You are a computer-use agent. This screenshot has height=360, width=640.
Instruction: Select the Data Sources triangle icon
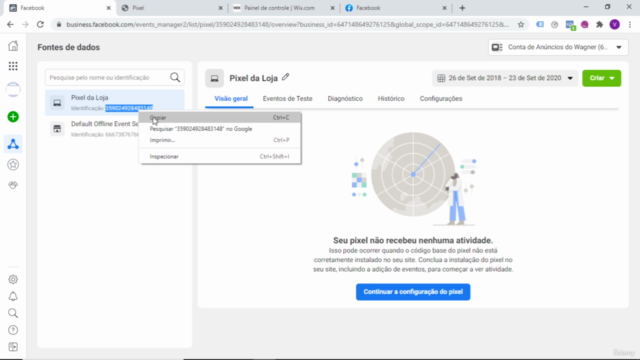point(13,144)
